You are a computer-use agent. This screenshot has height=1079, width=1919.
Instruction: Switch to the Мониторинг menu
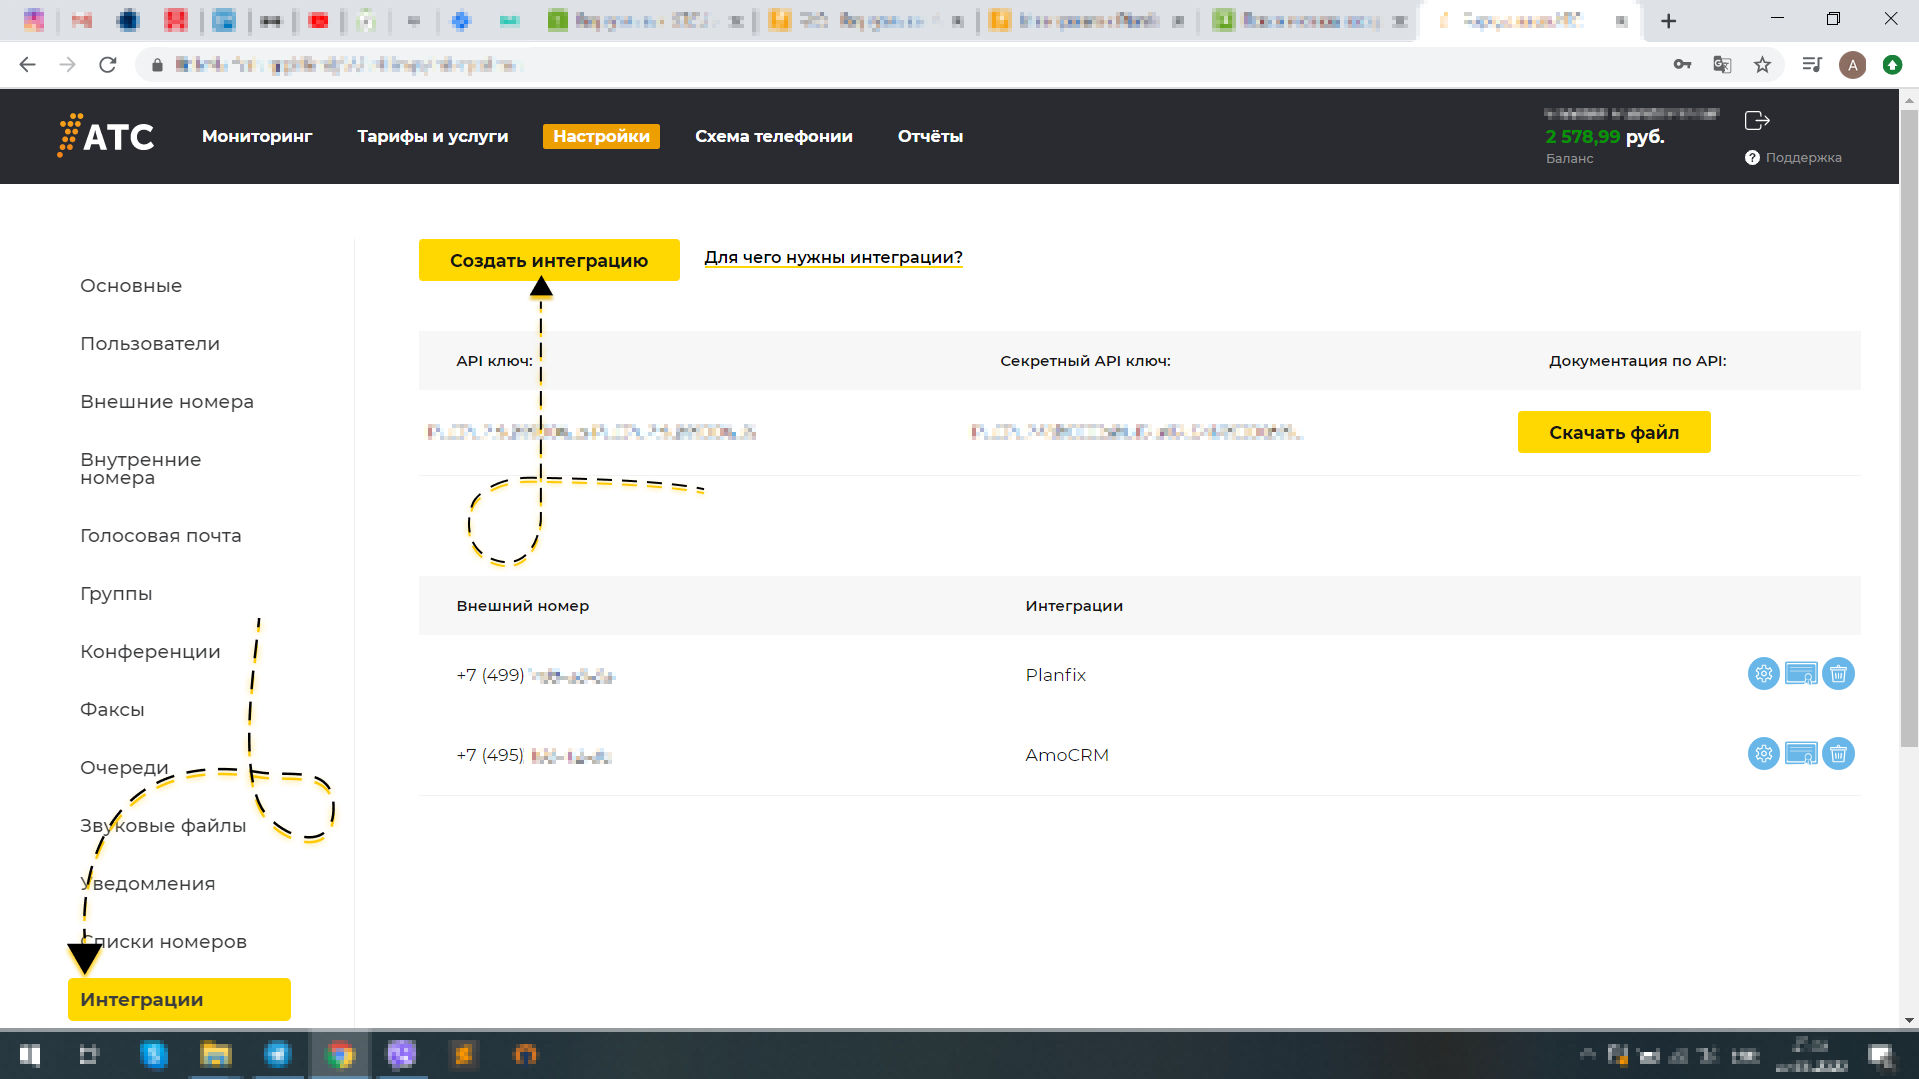click(x=257, y=136)
